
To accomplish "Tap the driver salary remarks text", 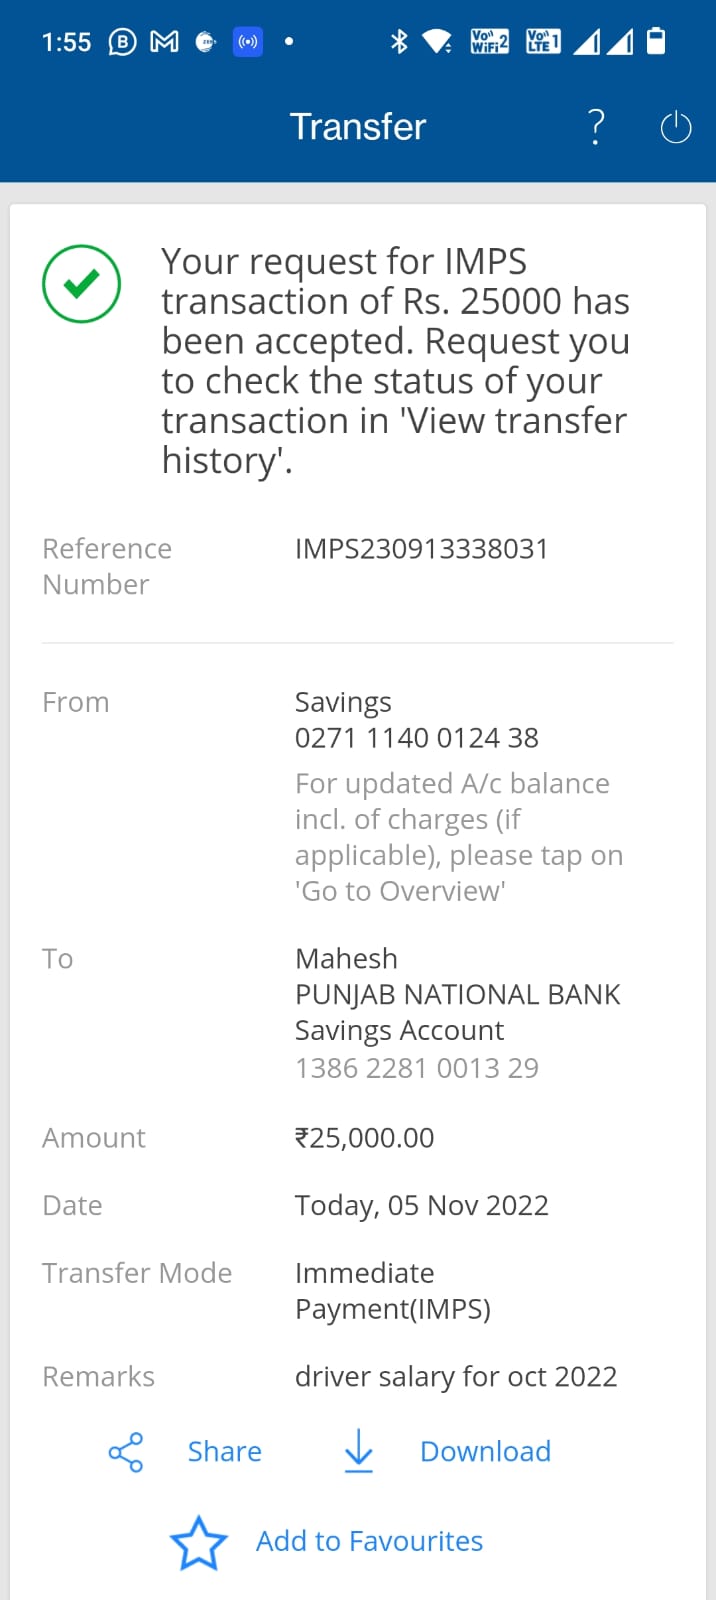I will click(455, 1377).
